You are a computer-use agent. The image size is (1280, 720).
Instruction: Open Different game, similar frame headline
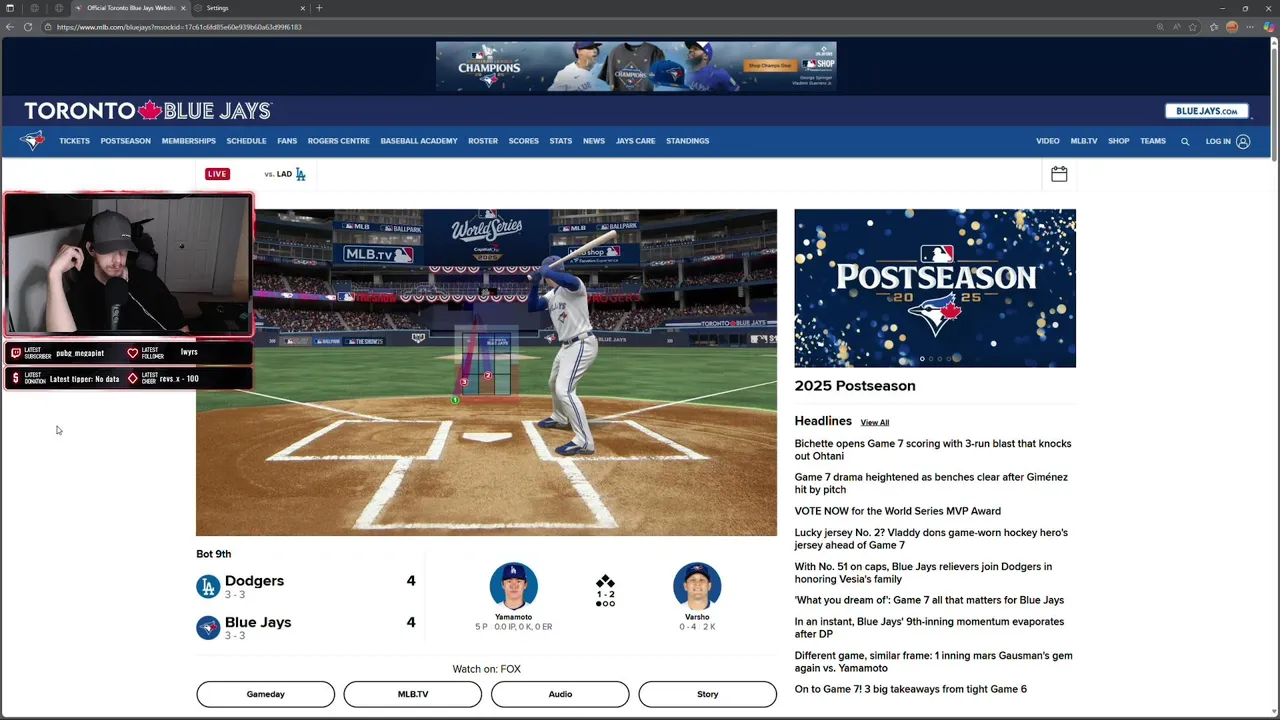click(x=933, y=662)
